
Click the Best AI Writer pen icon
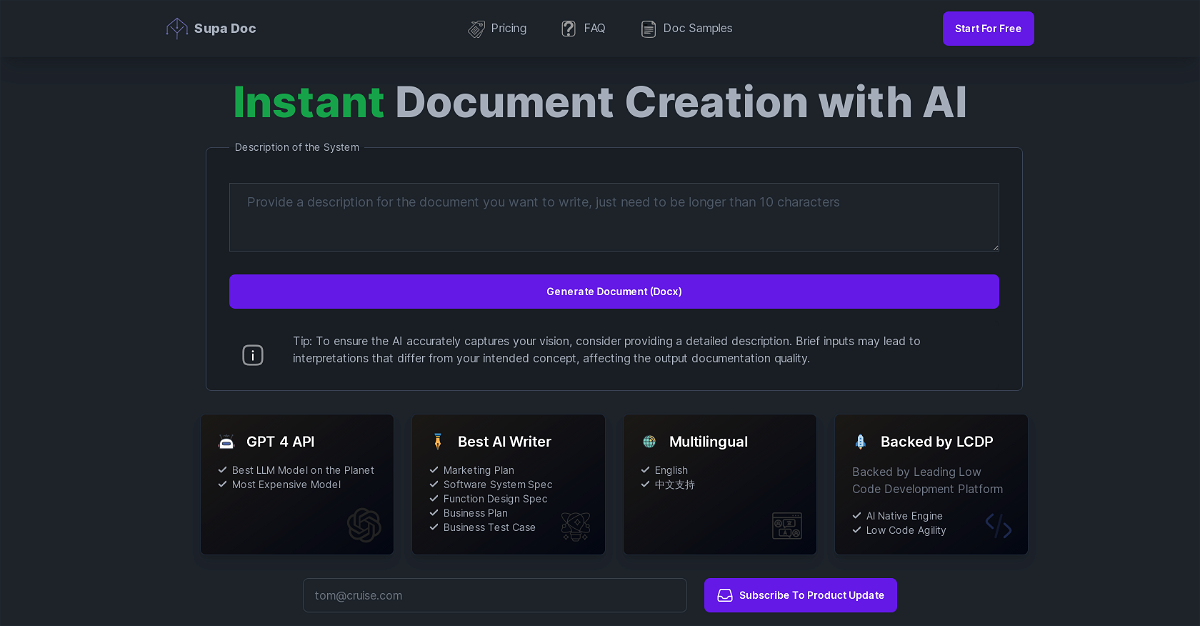pyautogui.click(x=438, y=442)
